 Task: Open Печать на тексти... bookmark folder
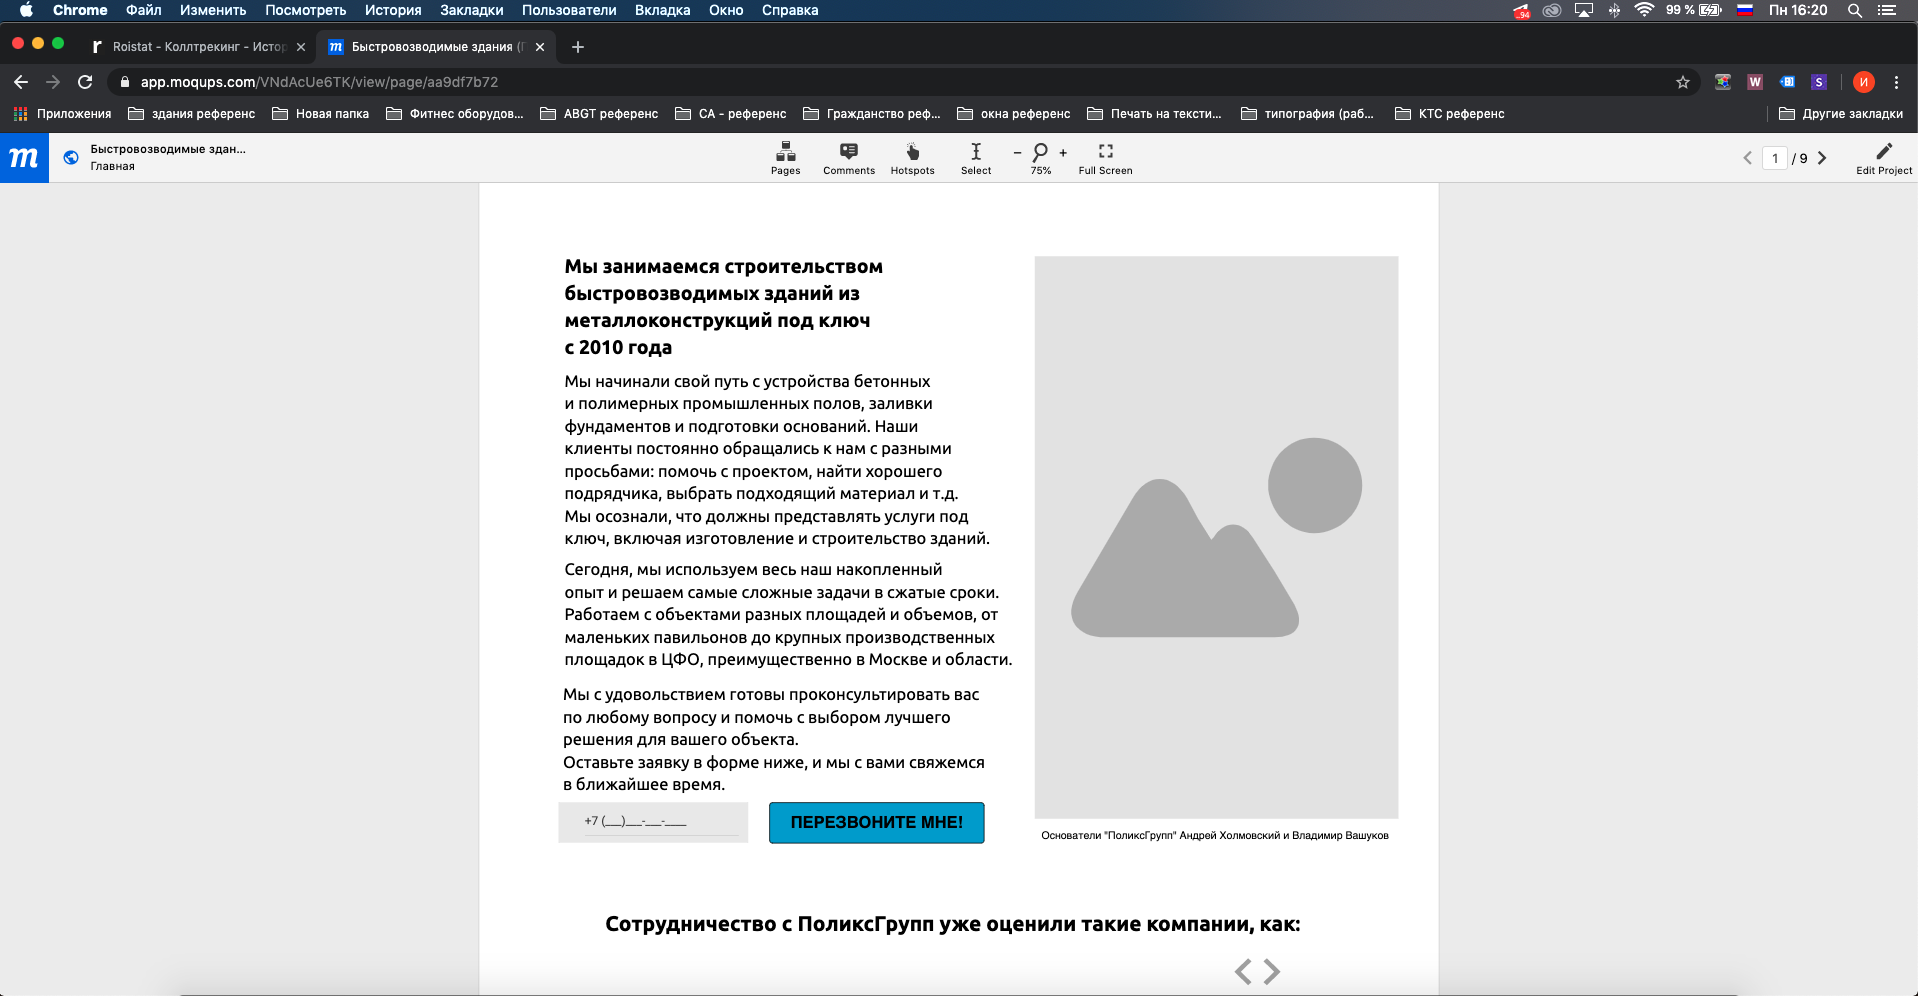tap(1155, 114)
